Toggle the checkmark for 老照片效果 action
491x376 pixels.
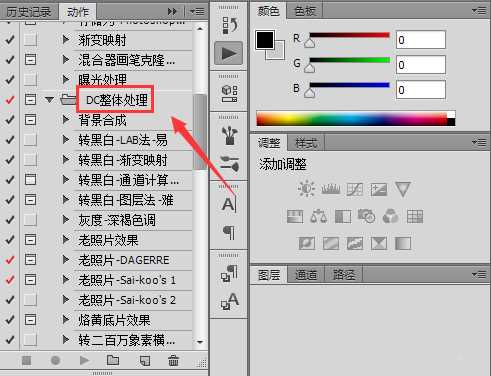click(x=10, y=240)
